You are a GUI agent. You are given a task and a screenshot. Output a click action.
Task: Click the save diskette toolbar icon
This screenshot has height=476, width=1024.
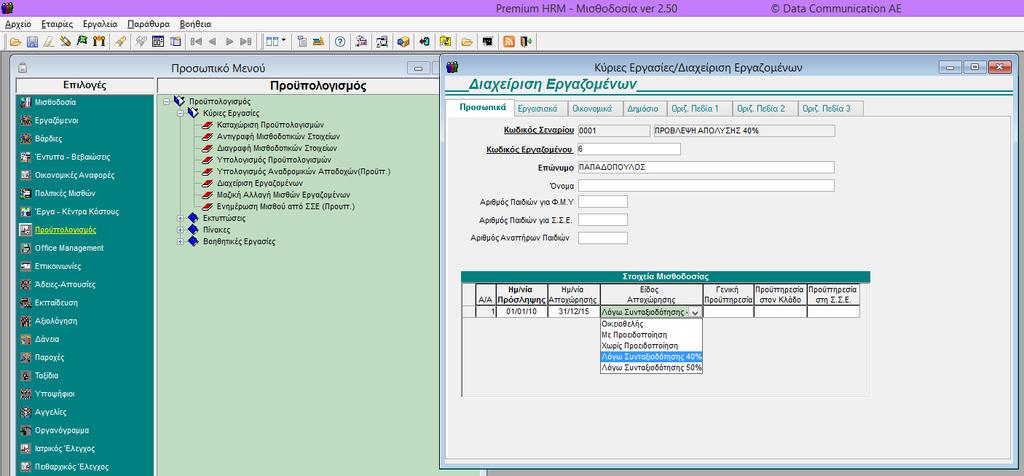pyautogui.click(x=32, y=41)
